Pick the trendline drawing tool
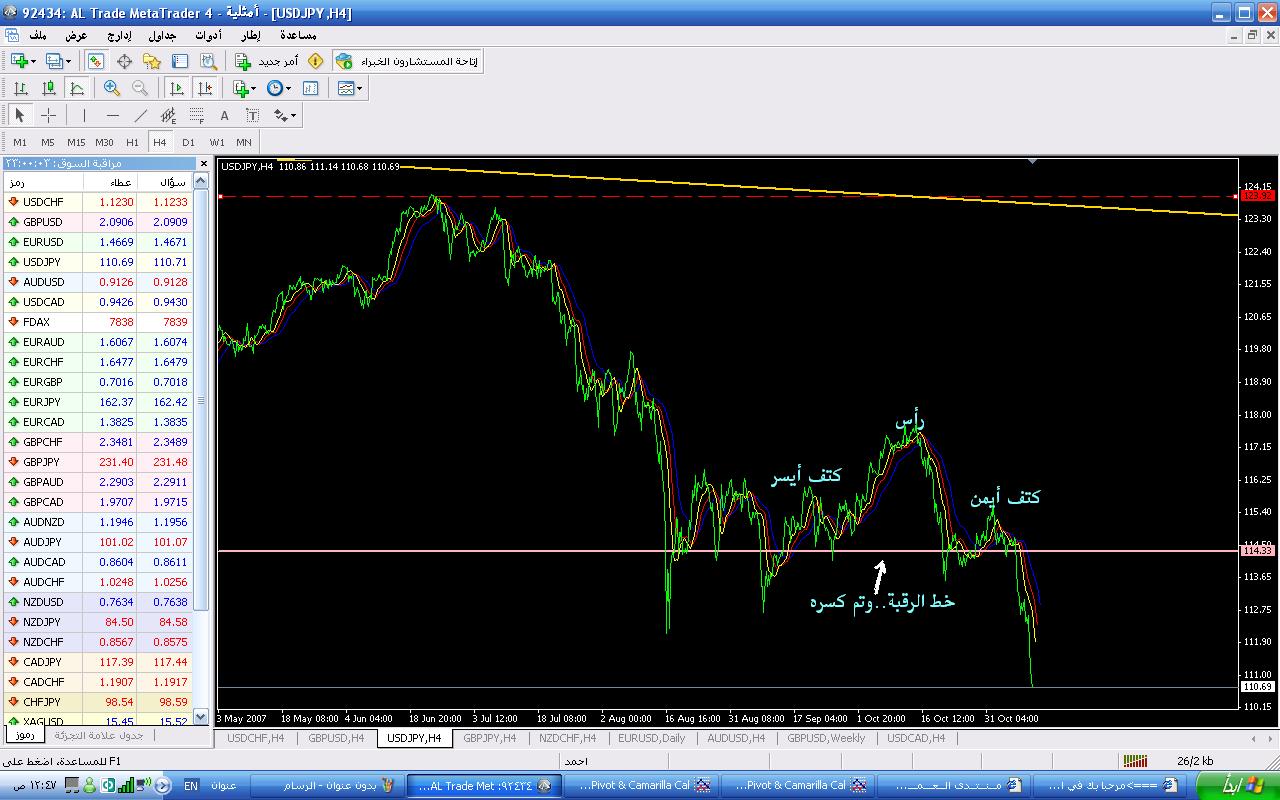The height and width of the screenshot is (800, 1280). pos(141,115)
